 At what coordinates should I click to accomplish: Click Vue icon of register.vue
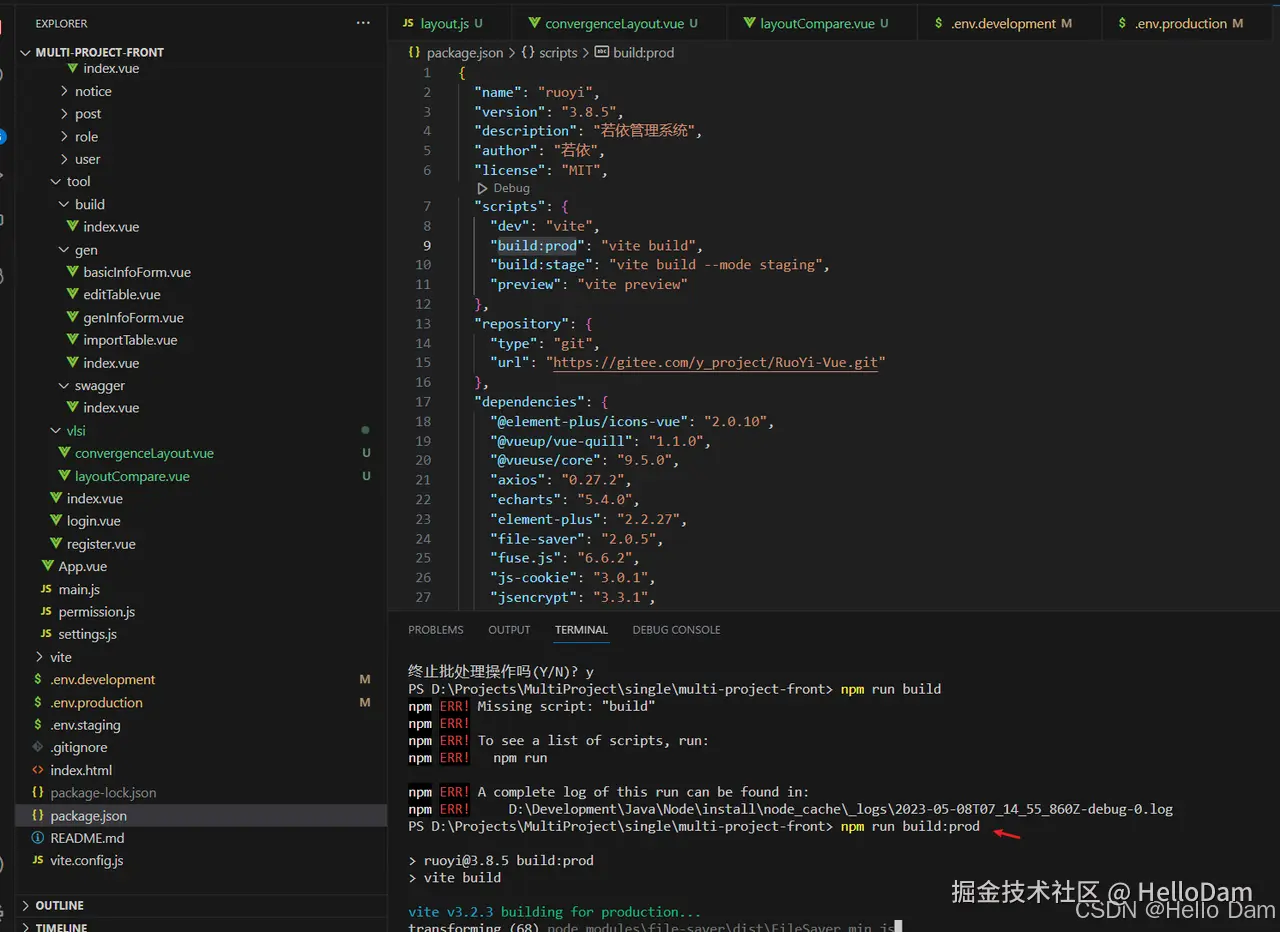click(56, 544)
